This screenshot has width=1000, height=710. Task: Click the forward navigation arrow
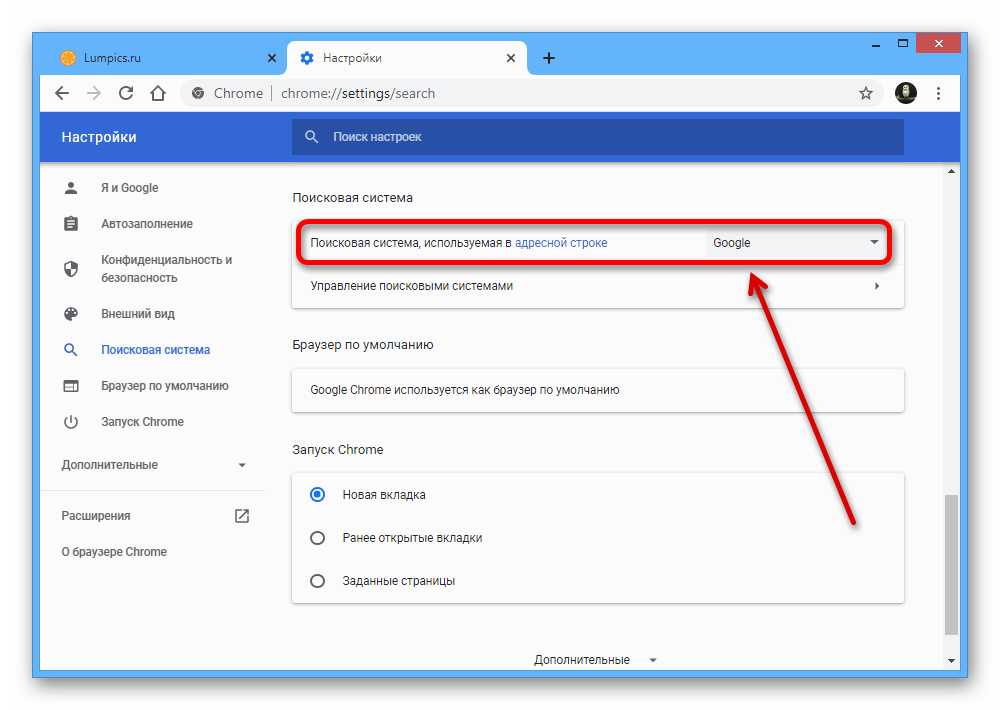tap(94, 93)
